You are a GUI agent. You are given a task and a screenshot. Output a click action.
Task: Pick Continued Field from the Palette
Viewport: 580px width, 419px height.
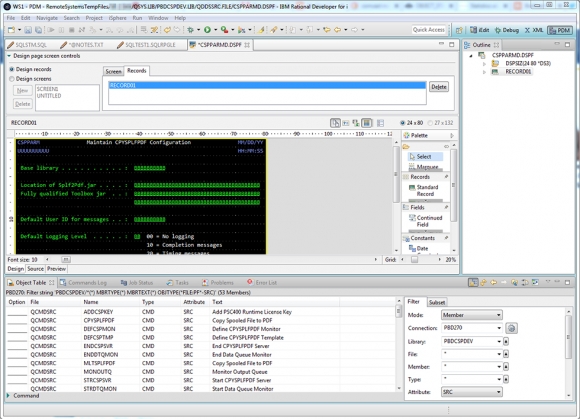[x=425, y=221]
